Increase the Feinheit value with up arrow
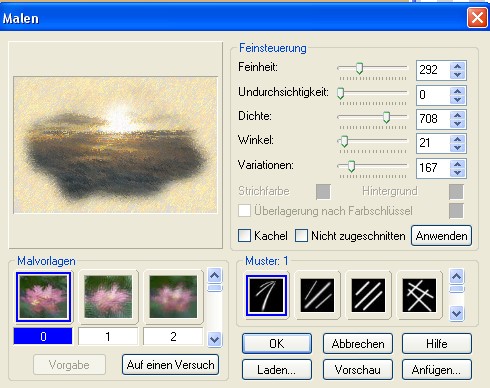490x388 pixels. click(x=457, y=66)
